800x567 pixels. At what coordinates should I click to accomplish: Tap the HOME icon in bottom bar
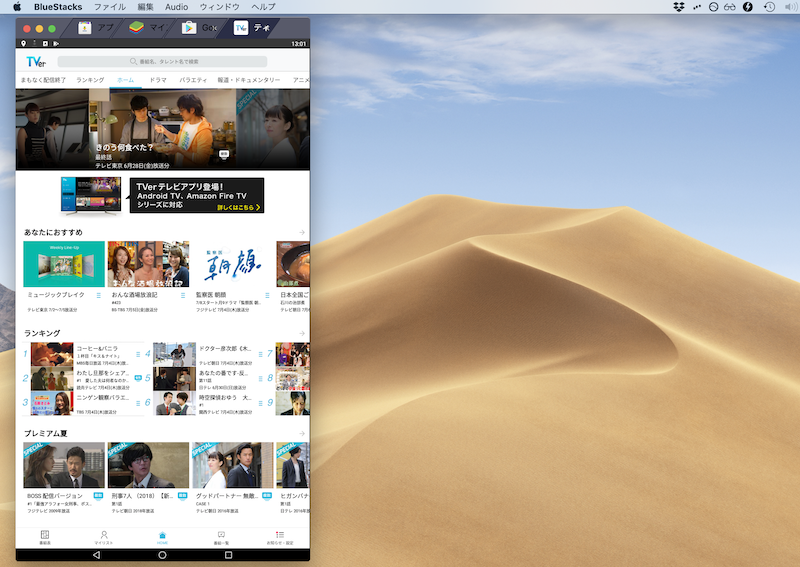pyautogui.click(x=162, y=537)
